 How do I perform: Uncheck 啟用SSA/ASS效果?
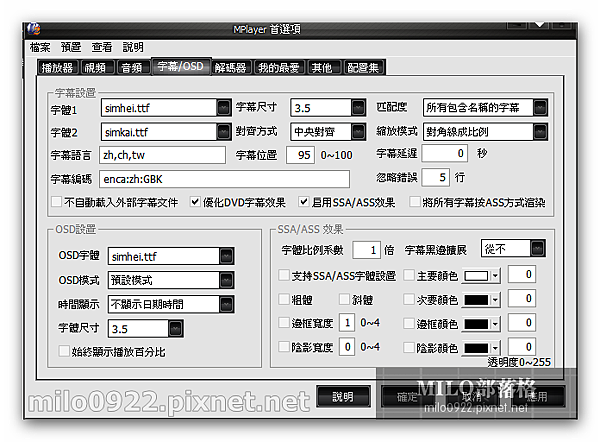coord(303,202)
